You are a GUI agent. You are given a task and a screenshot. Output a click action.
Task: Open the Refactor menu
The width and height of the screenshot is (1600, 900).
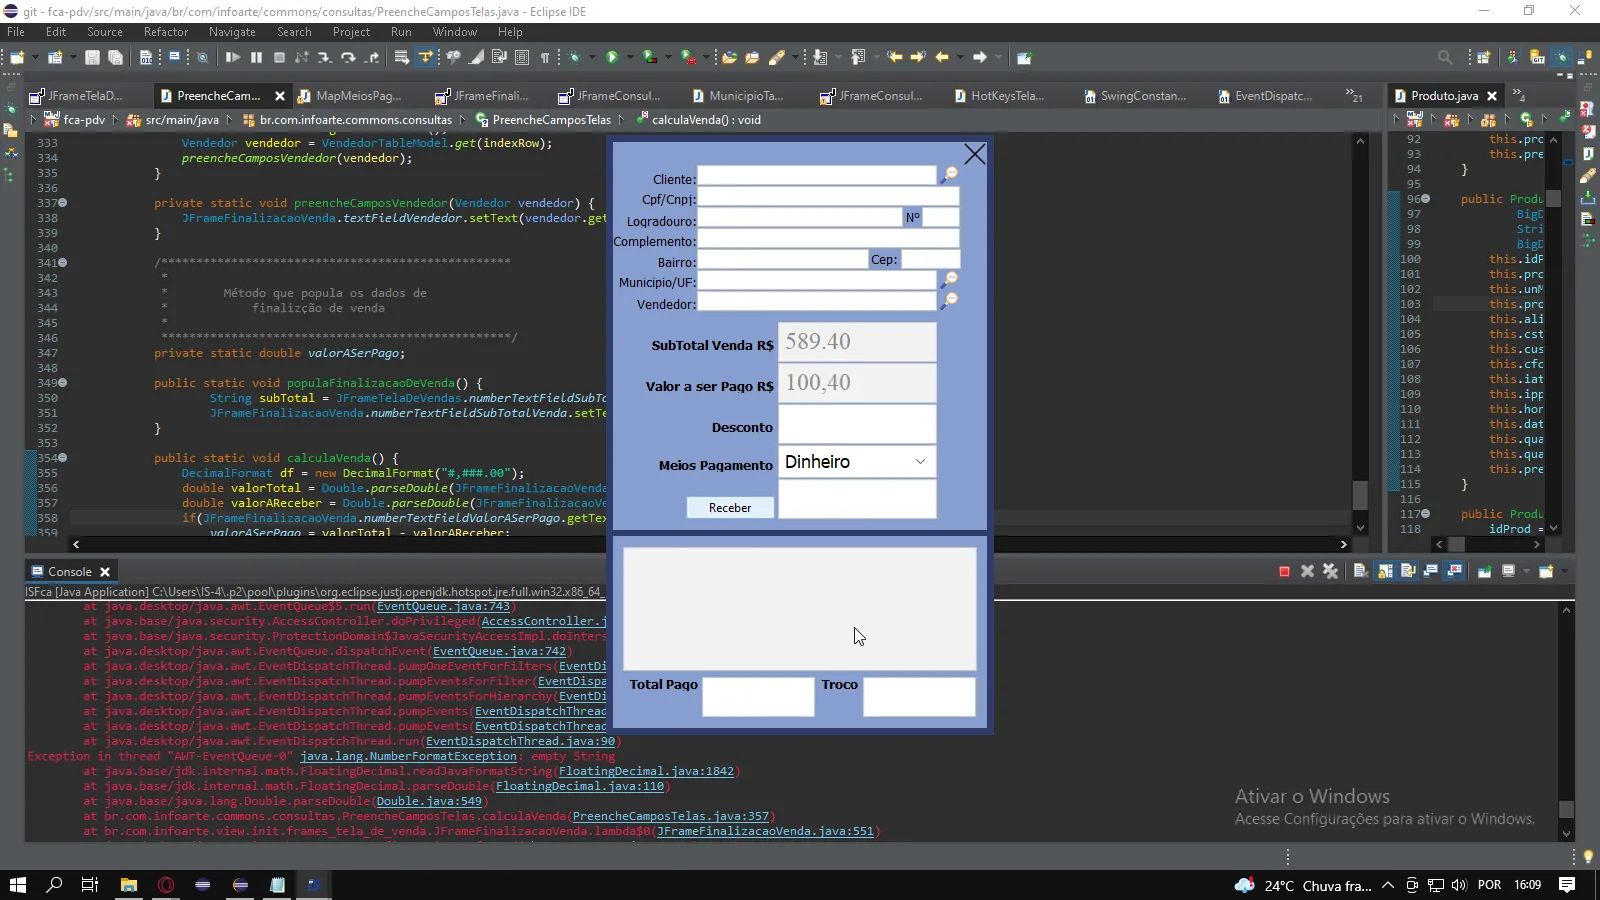(x=165, y=32)
